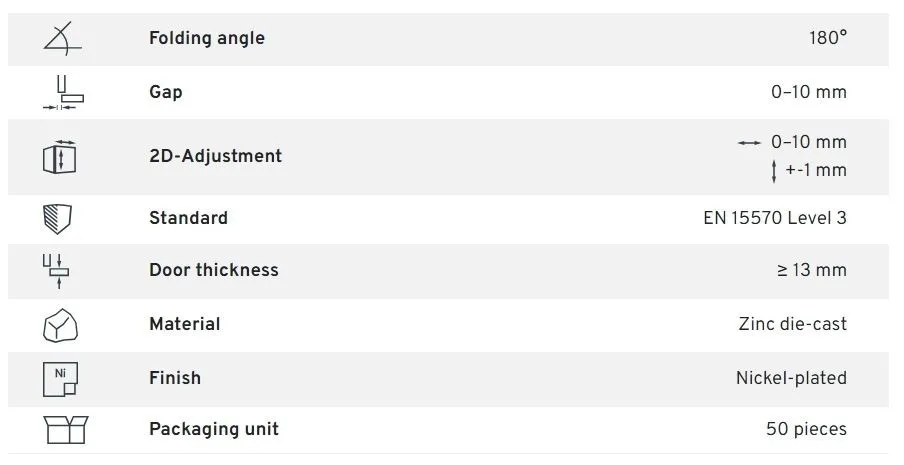Click the 180° folding angle value
The image size is (904, 465).
point(828,39)
